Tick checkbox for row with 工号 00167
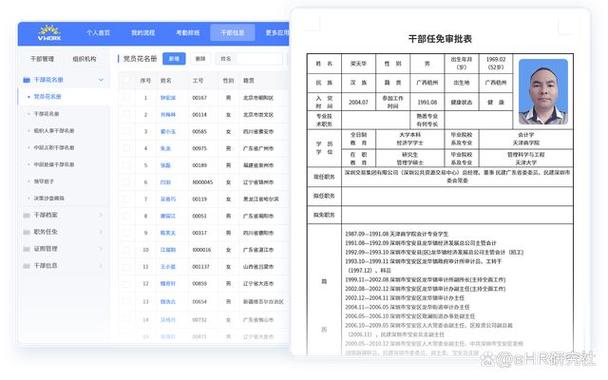This screenshot has height=380, width=608. click(x=126, y=98)
